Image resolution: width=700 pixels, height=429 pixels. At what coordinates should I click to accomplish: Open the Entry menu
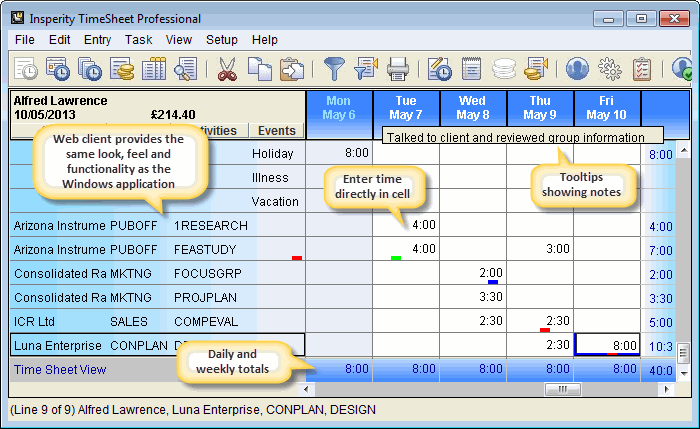[x=97, y=40]
